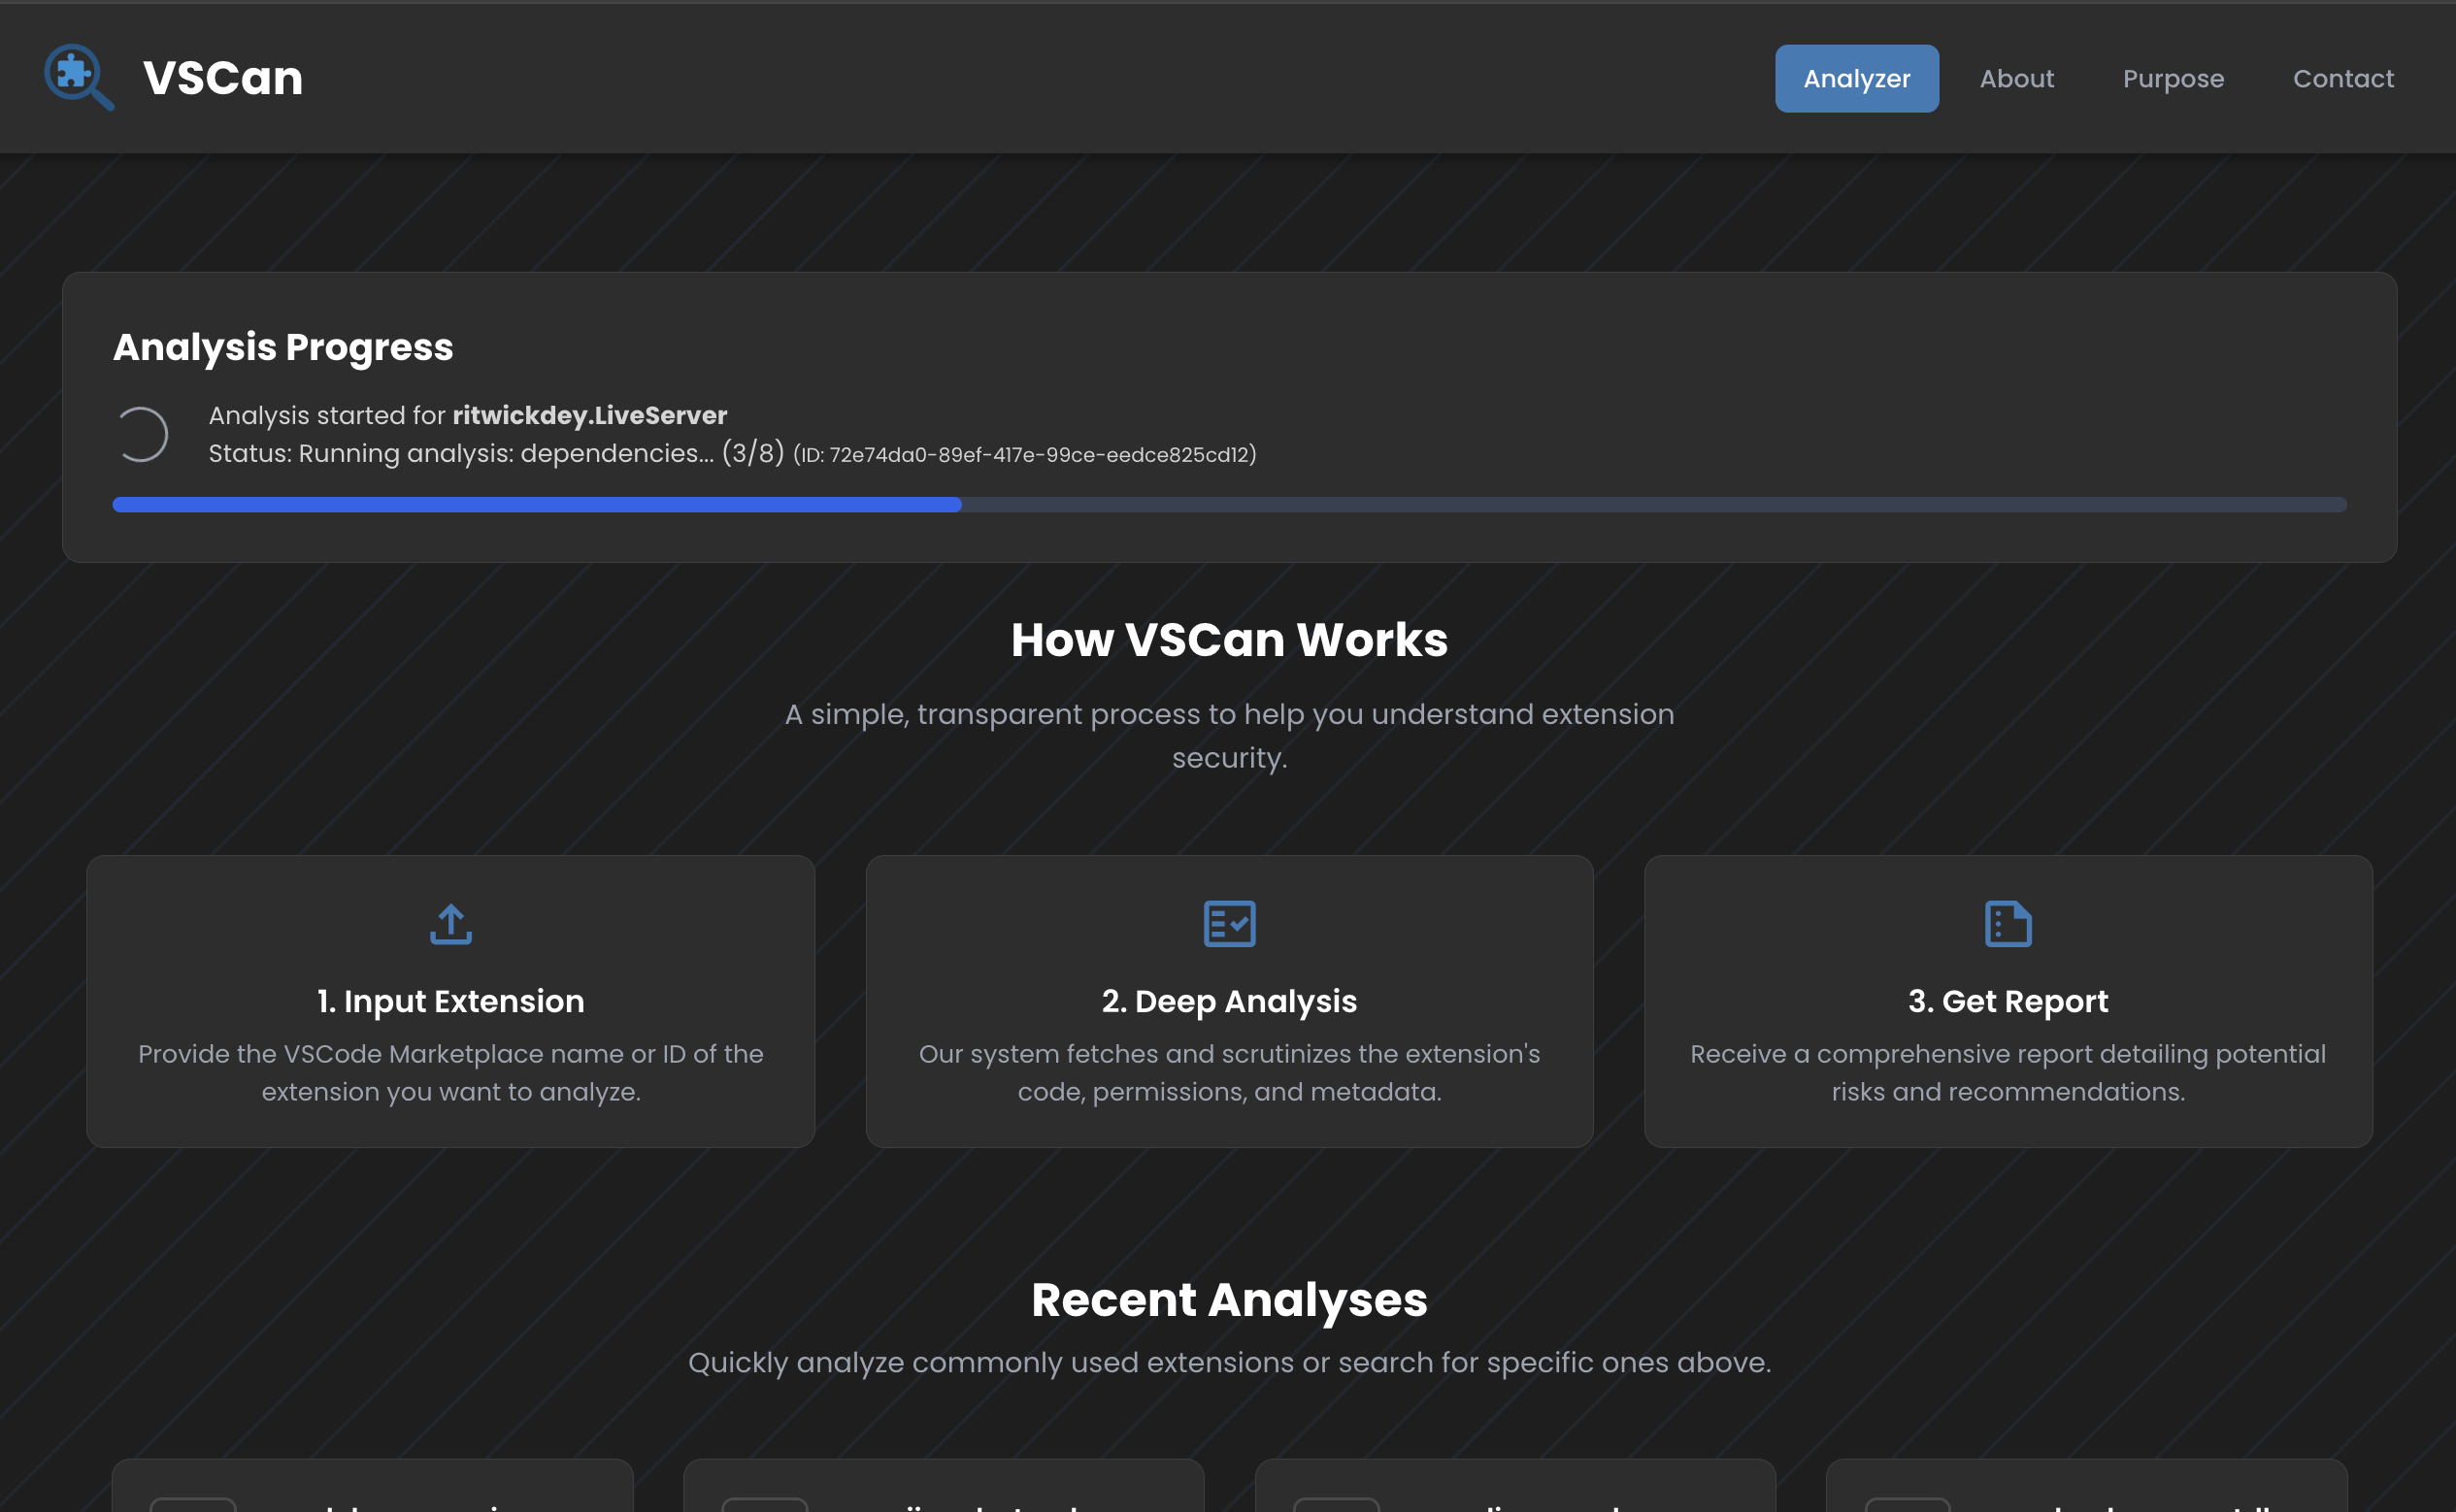Click the analysis progress bar
2456x1512 pixels.
tap(1228, 505)
